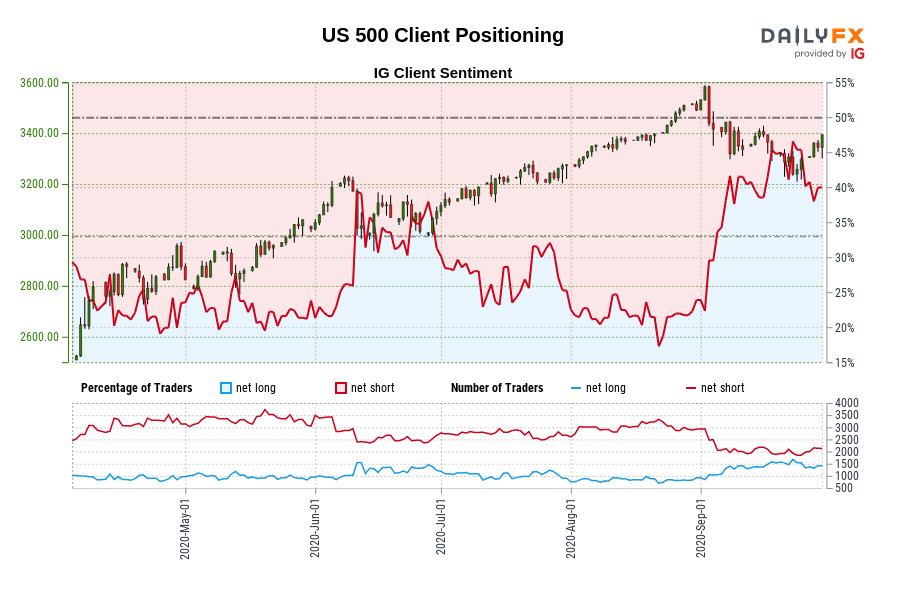900x600 pixels.
Task: Click the net long label under Percentage of Traders
Action: [256, 388]
